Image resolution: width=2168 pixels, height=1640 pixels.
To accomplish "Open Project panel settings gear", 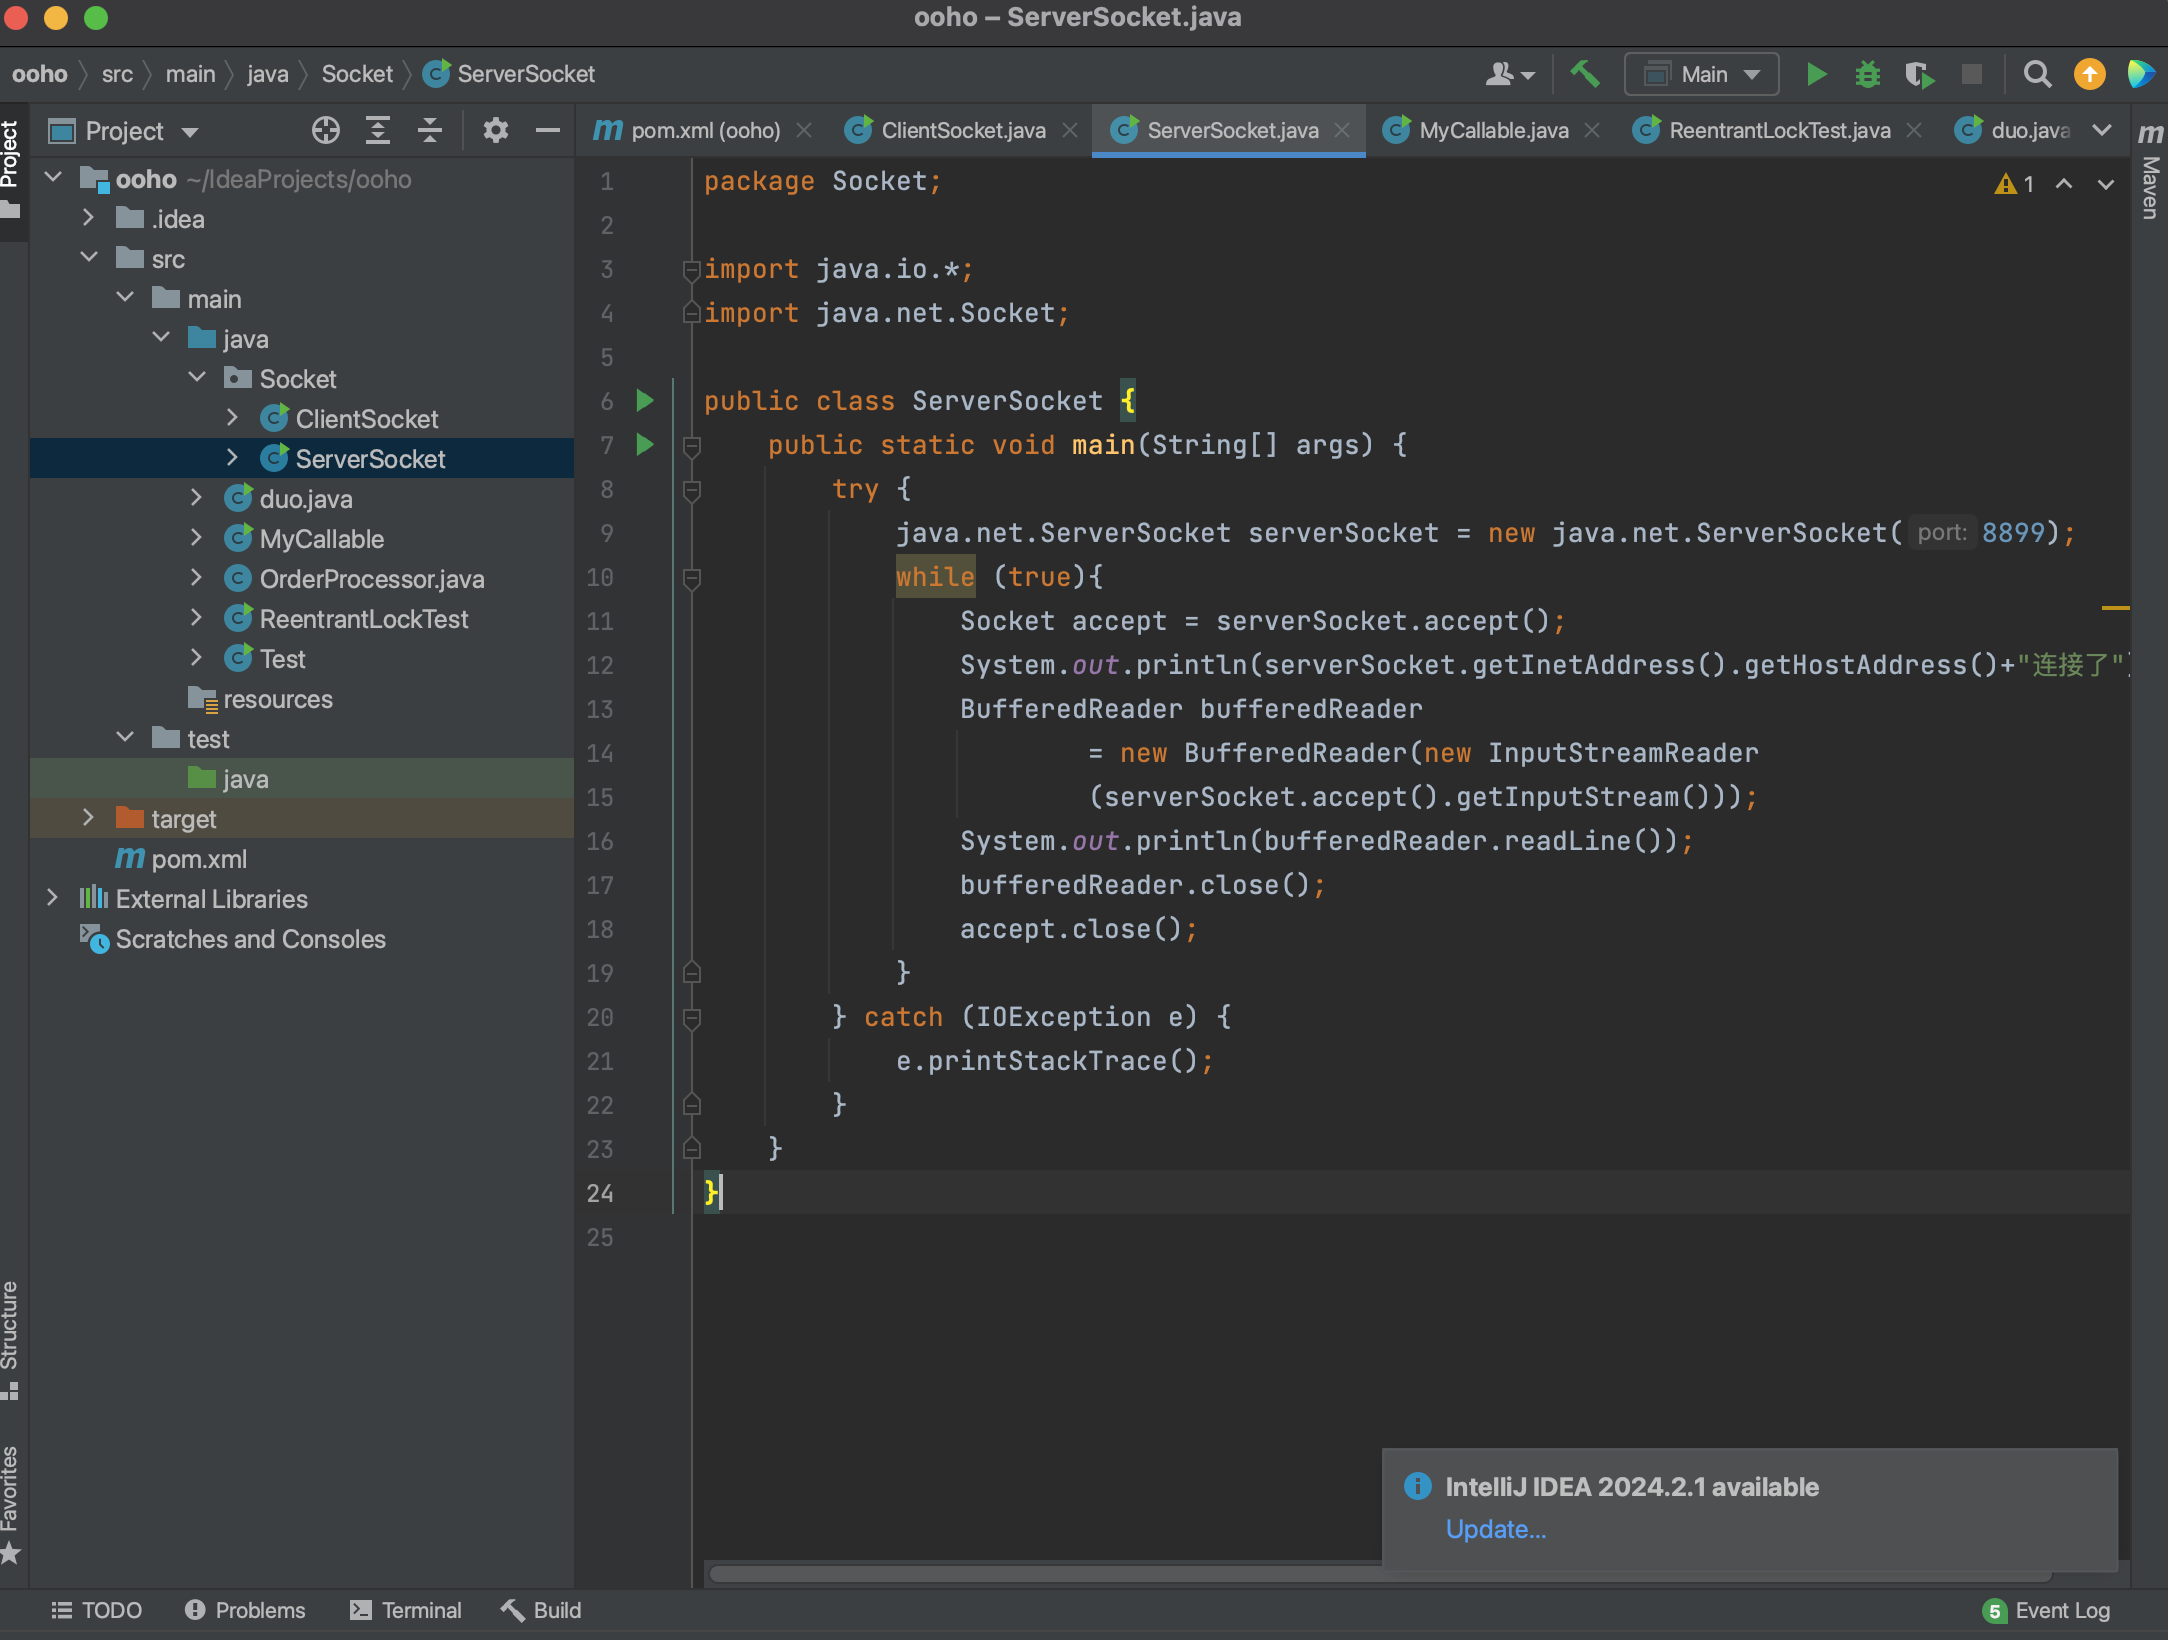I will tap(495, 130).
